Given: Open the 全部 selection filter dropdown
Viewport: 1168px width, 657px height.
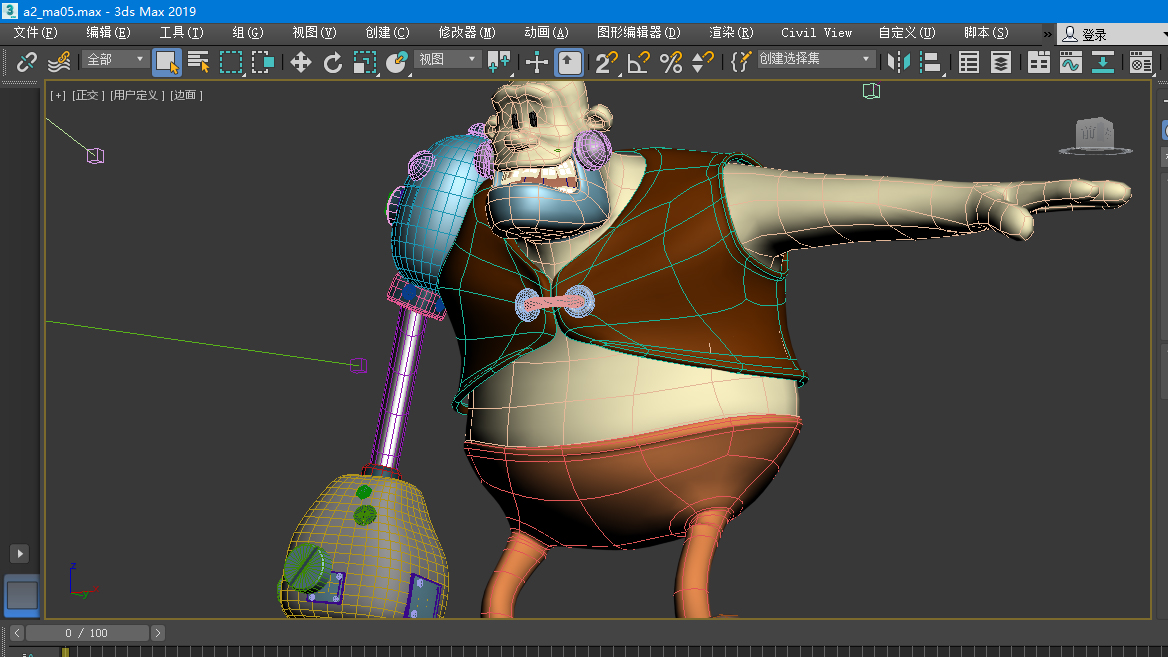Looking at the screenshot, I should (115, 60).
